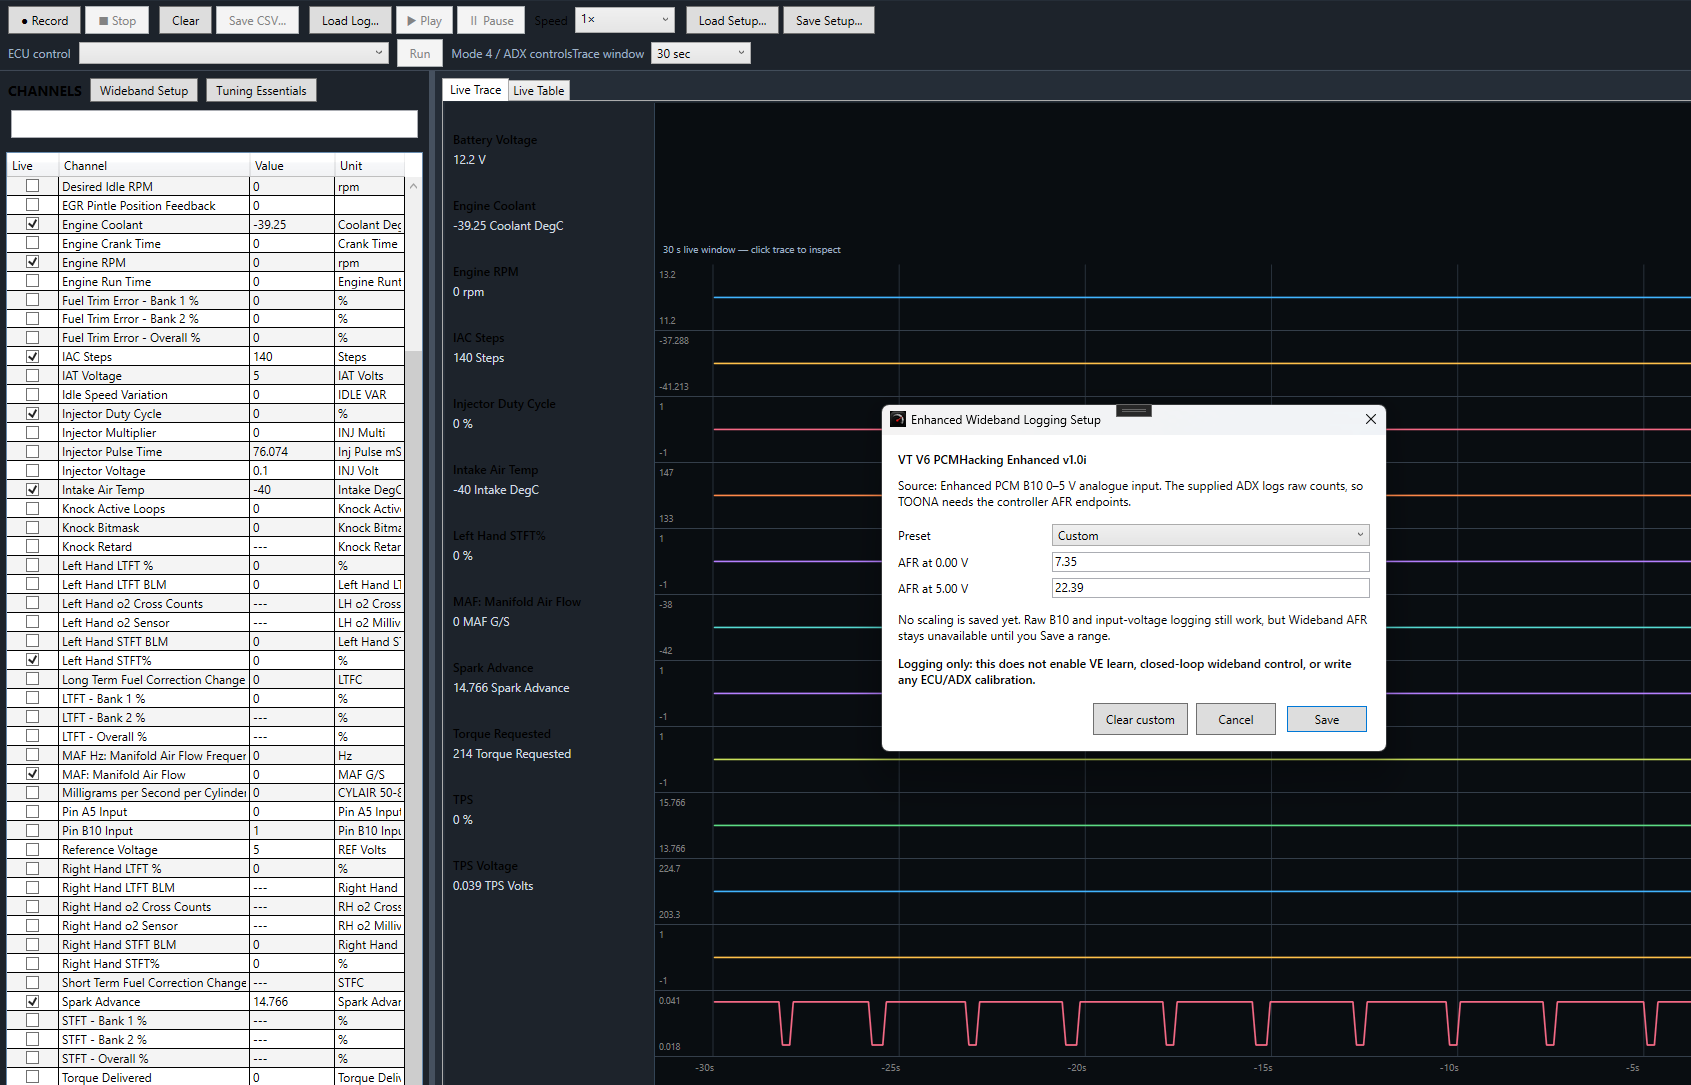This screenshot has width=1691, height=1085.
Task: Edit the AFR at 5.00 V field
Action: pyautogui.click(x=1210, y=588)
